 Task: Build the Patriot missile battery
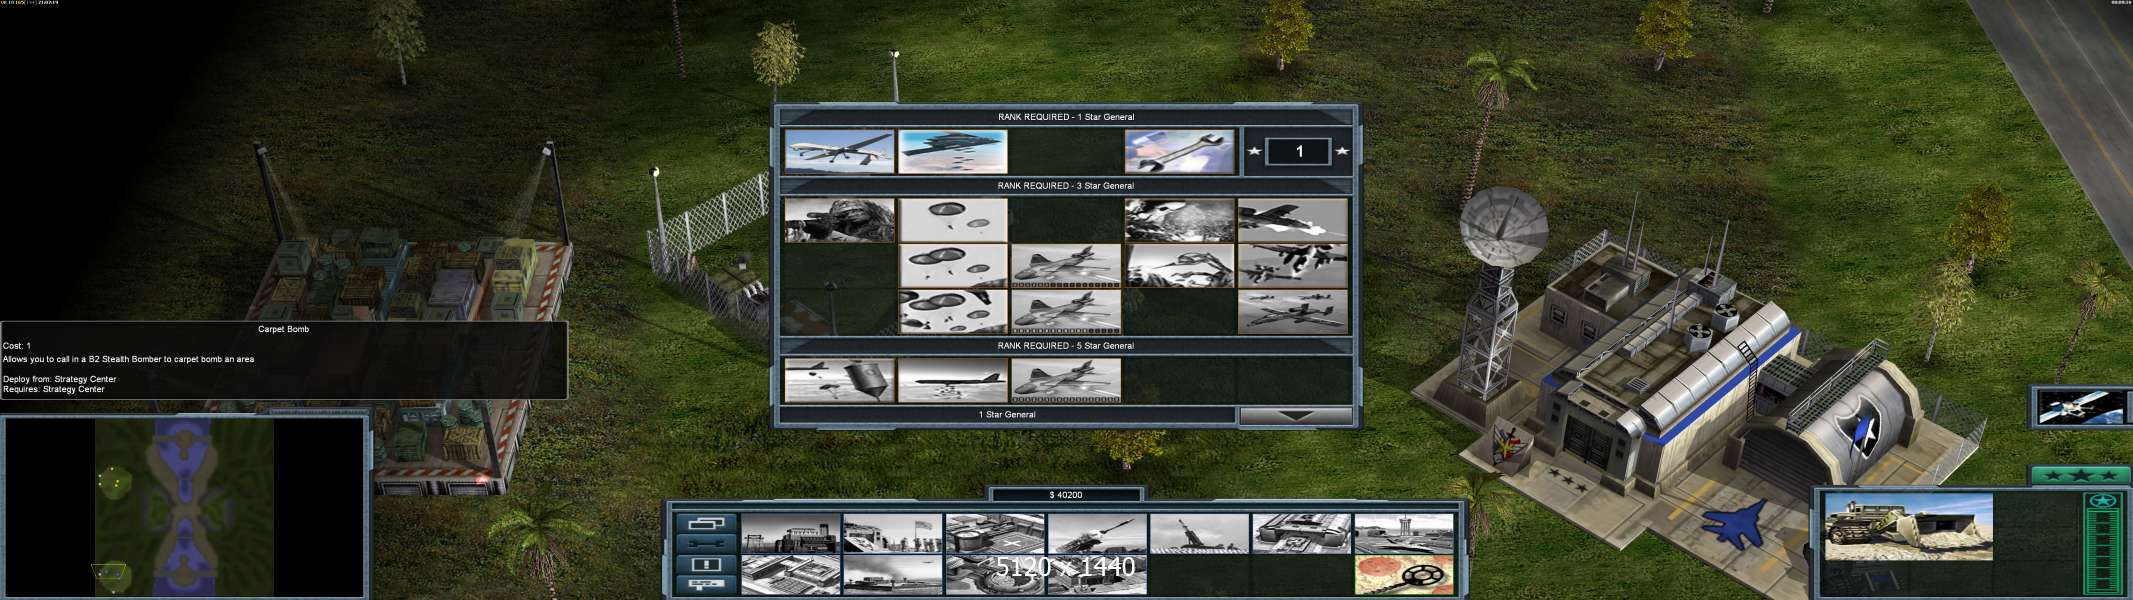(1097, 534)
